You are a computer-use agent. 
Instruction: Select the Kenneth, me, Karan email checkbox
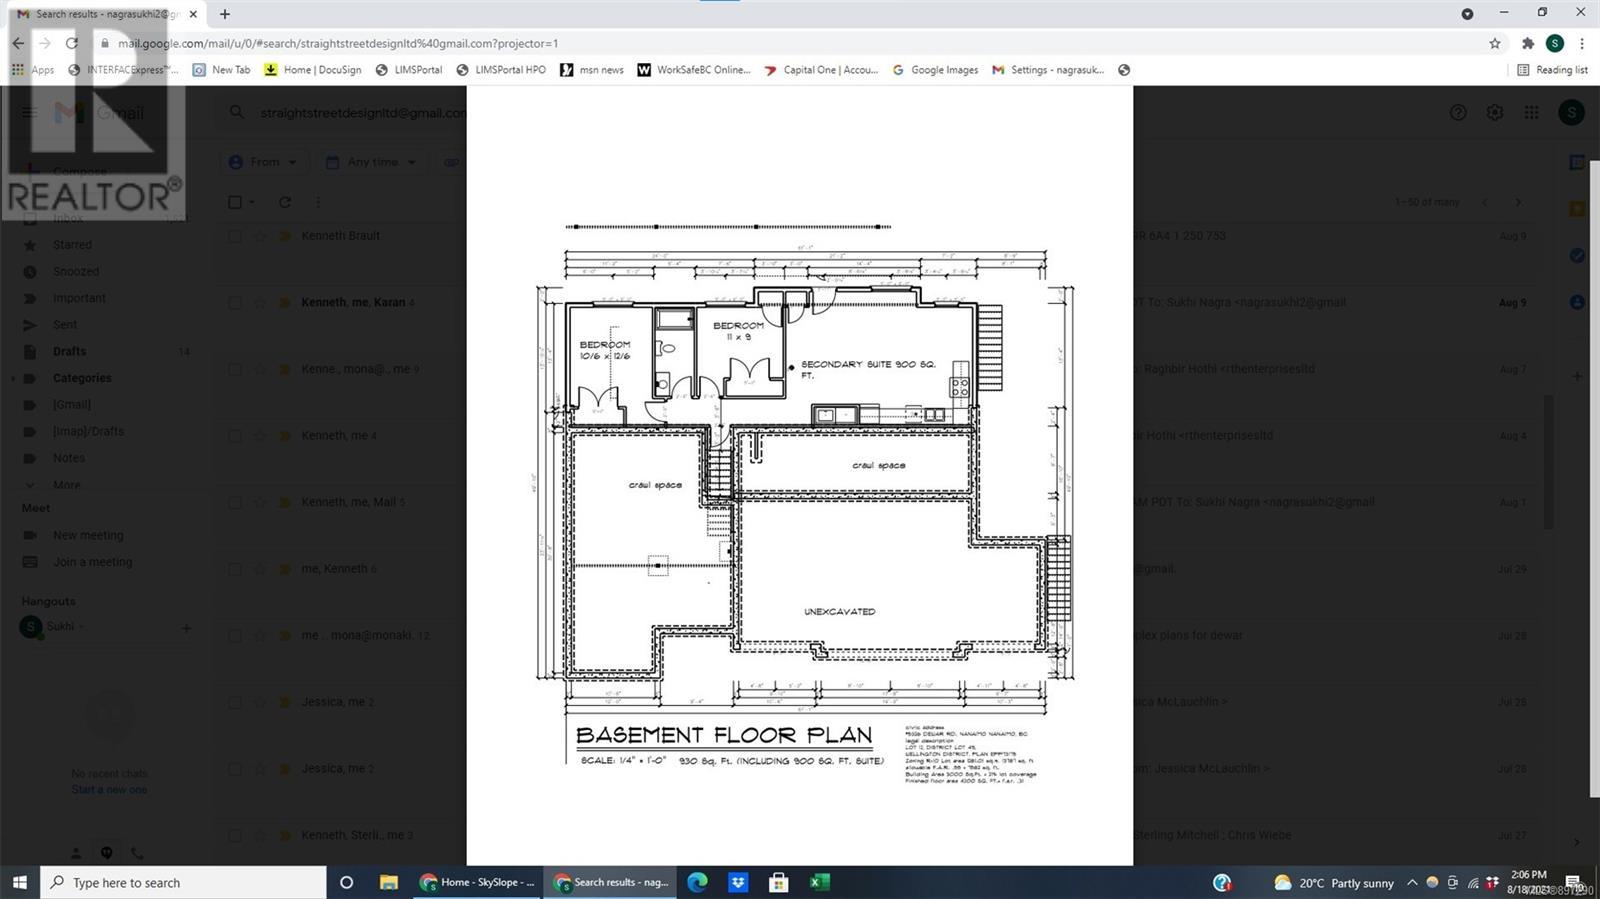point(235,302)
